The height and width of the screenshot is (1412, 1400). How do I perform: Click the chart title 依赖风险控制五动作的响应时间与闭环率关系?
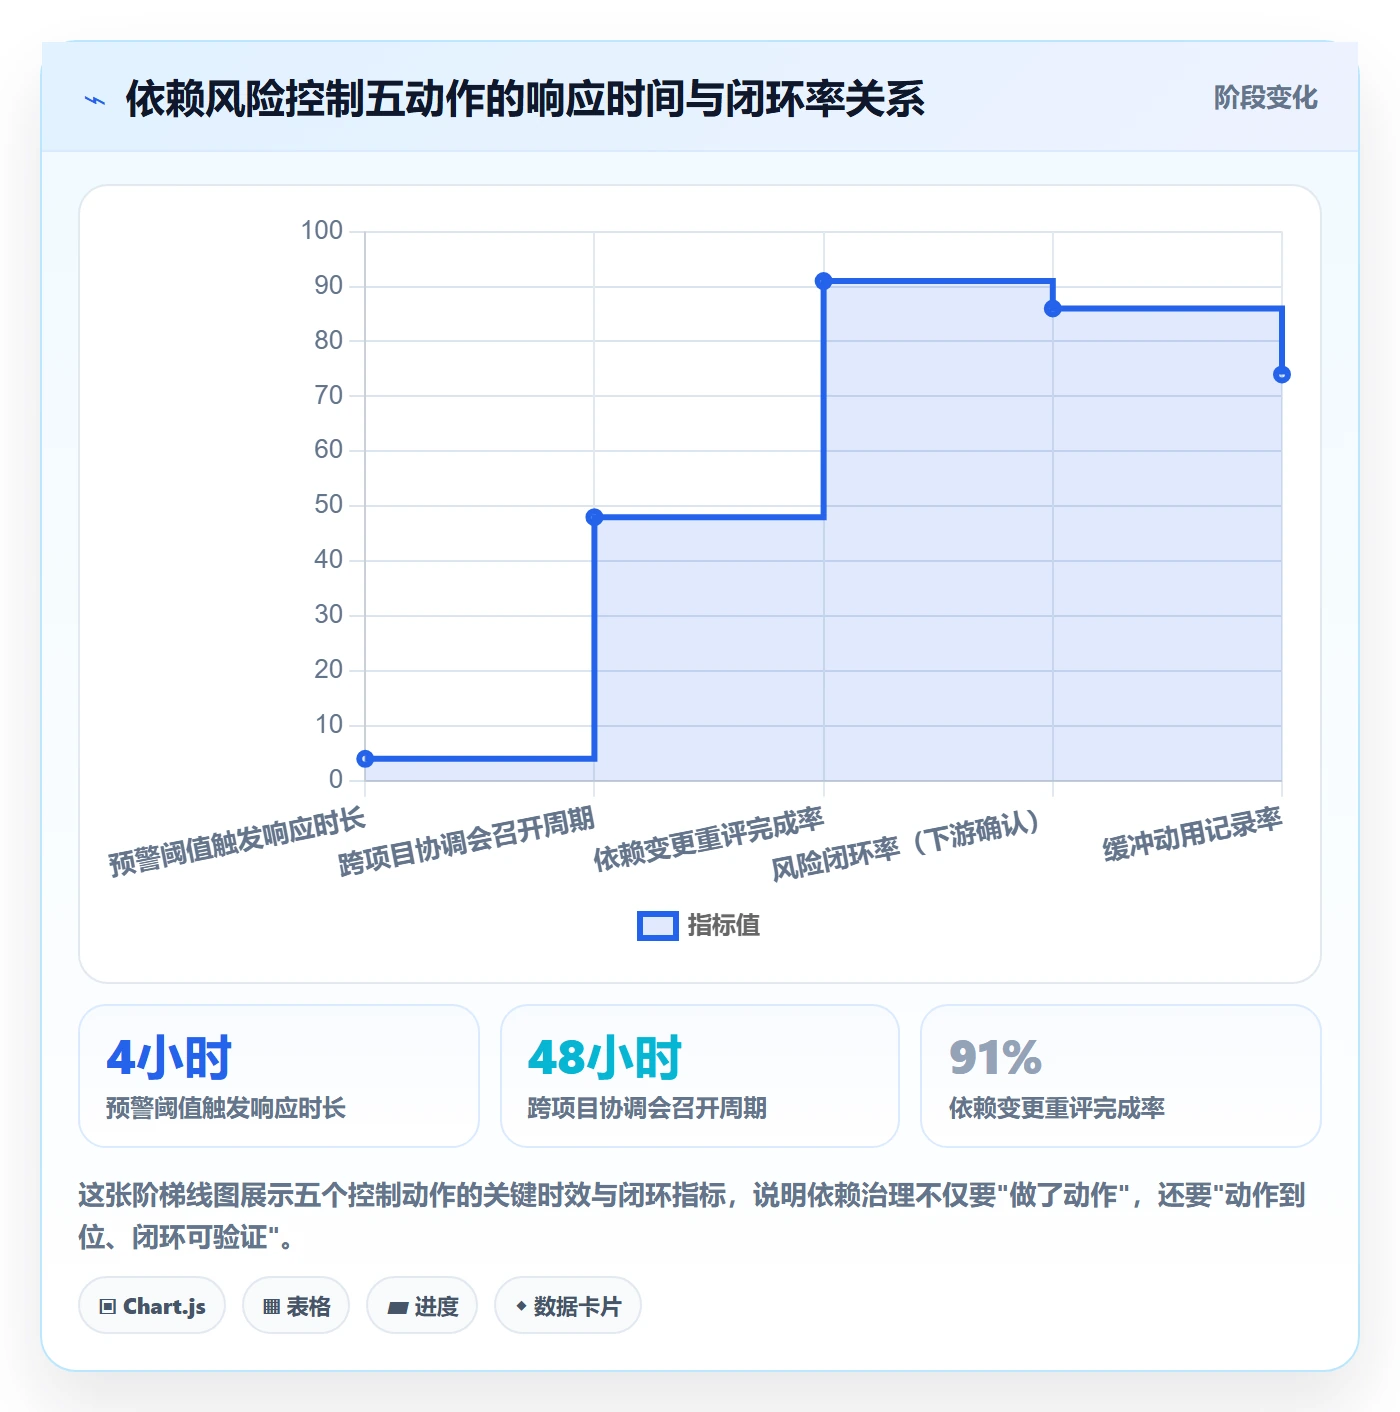pos(525,99)
